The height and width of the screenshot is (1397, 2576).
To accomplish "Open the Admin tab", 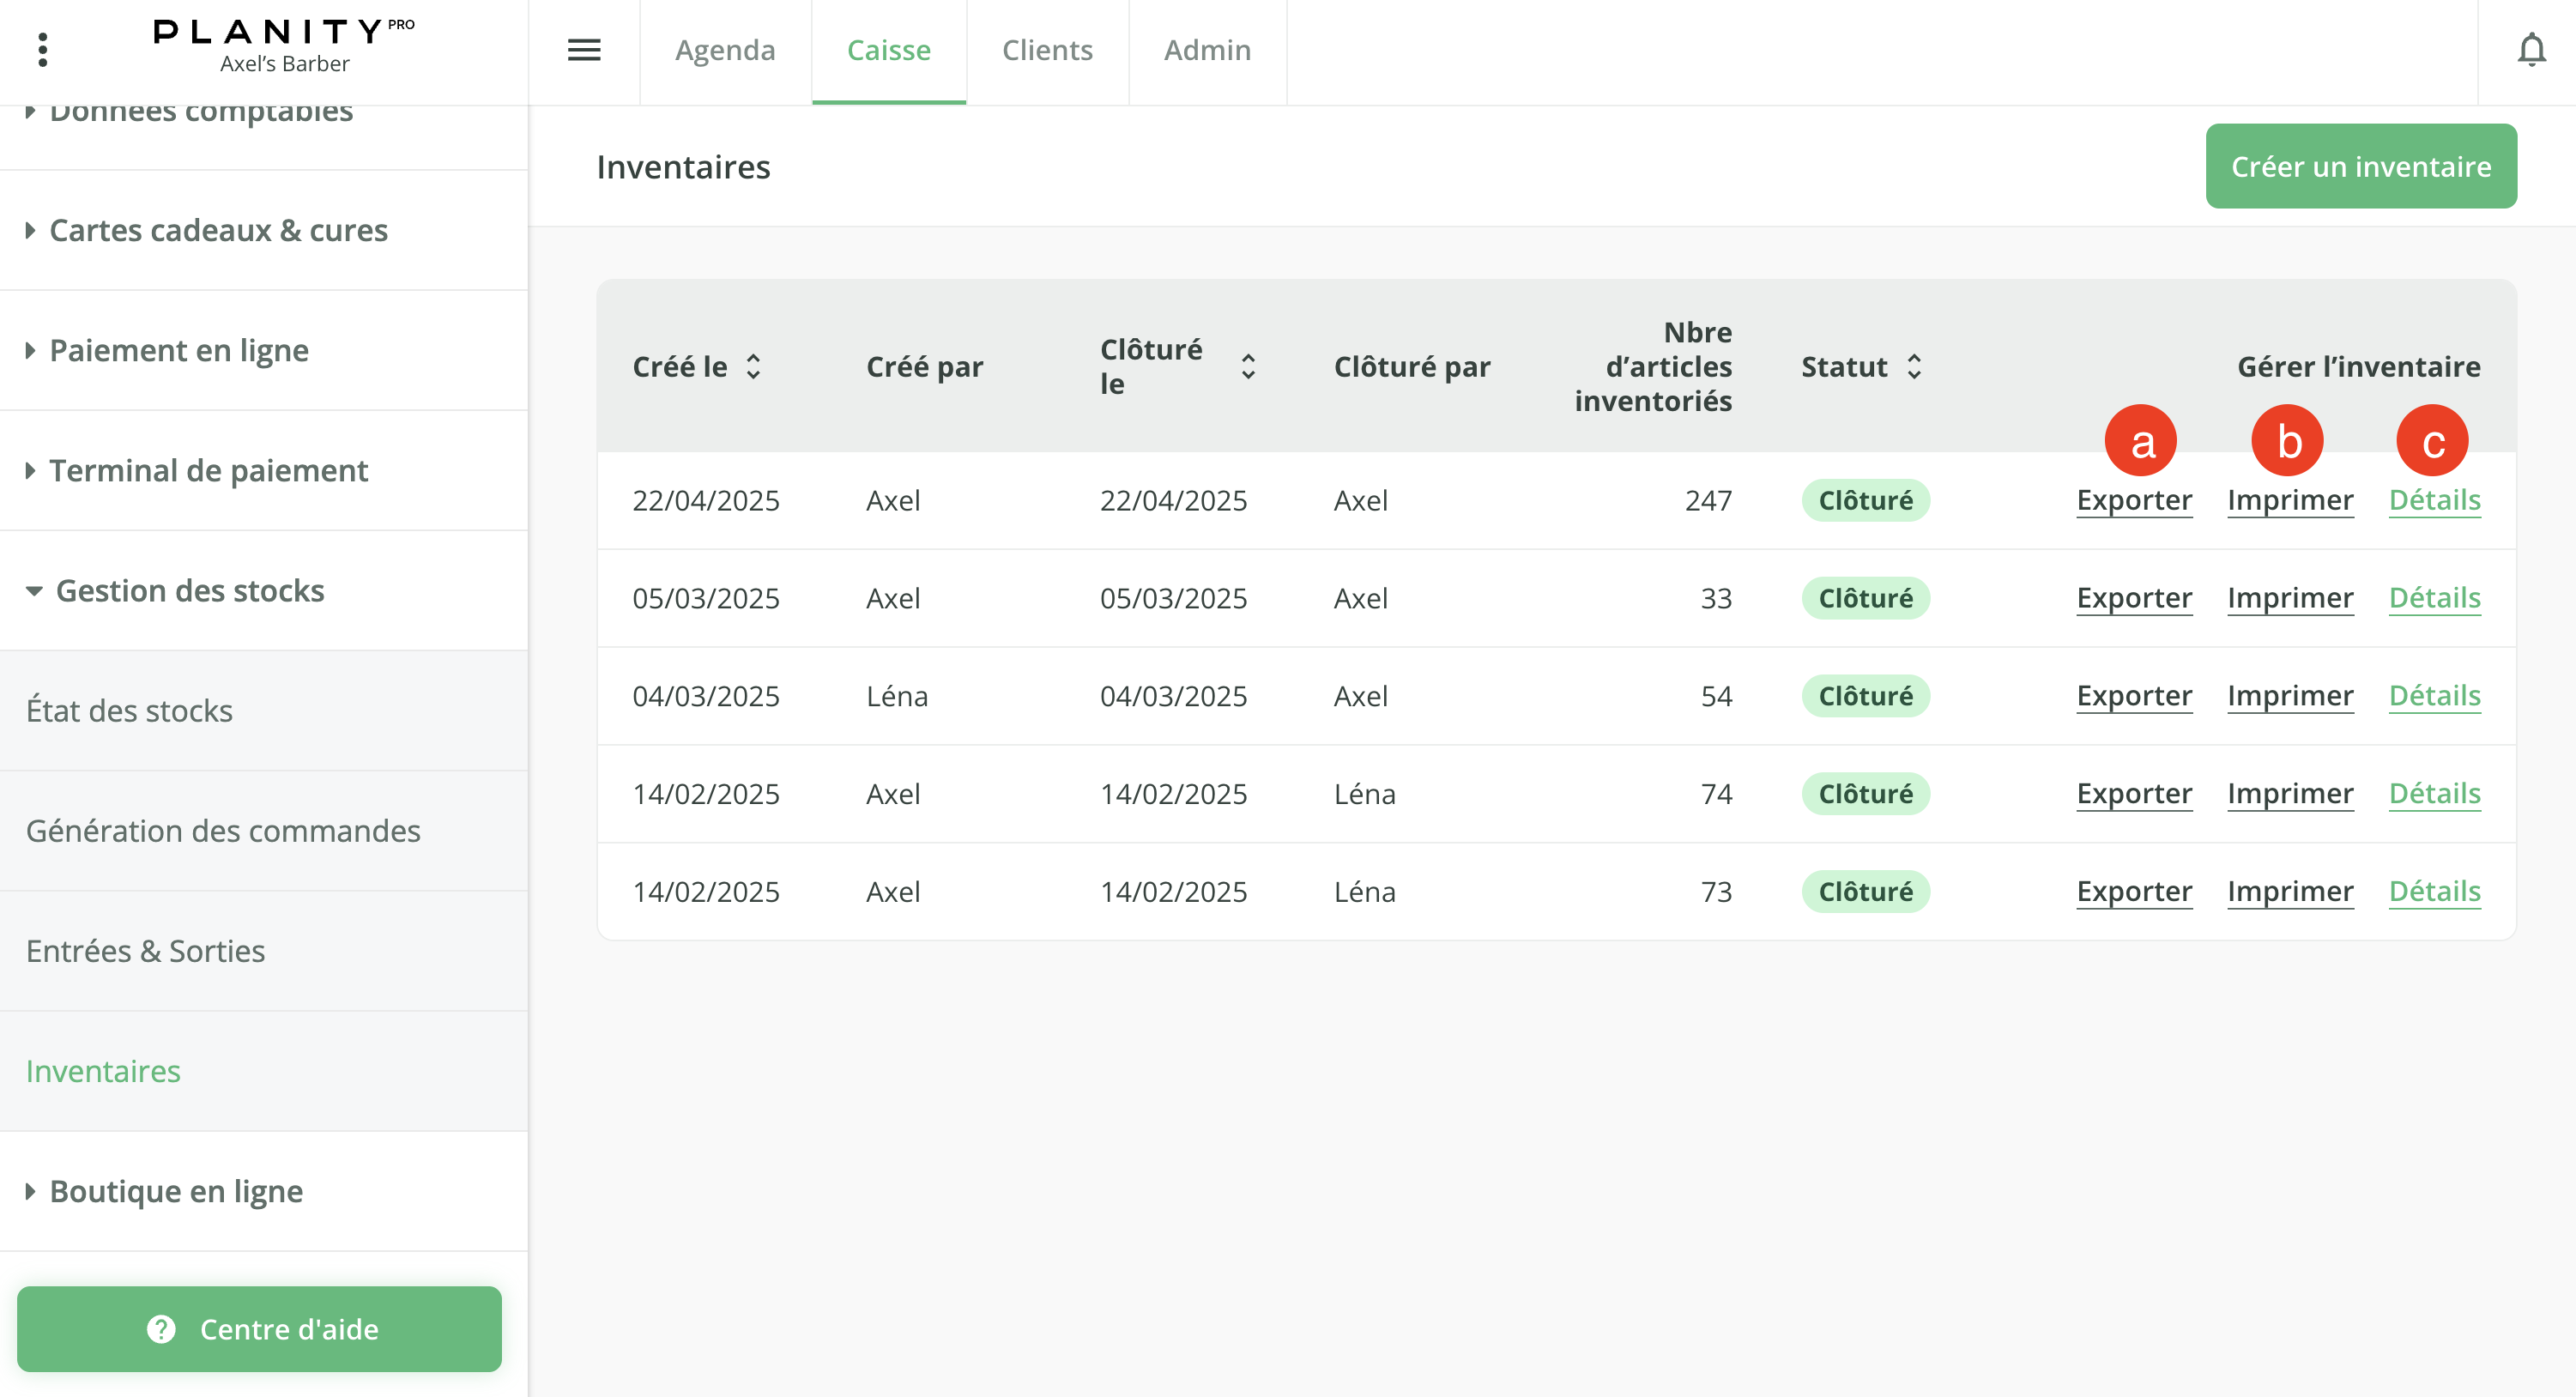I will point(1207,50).
